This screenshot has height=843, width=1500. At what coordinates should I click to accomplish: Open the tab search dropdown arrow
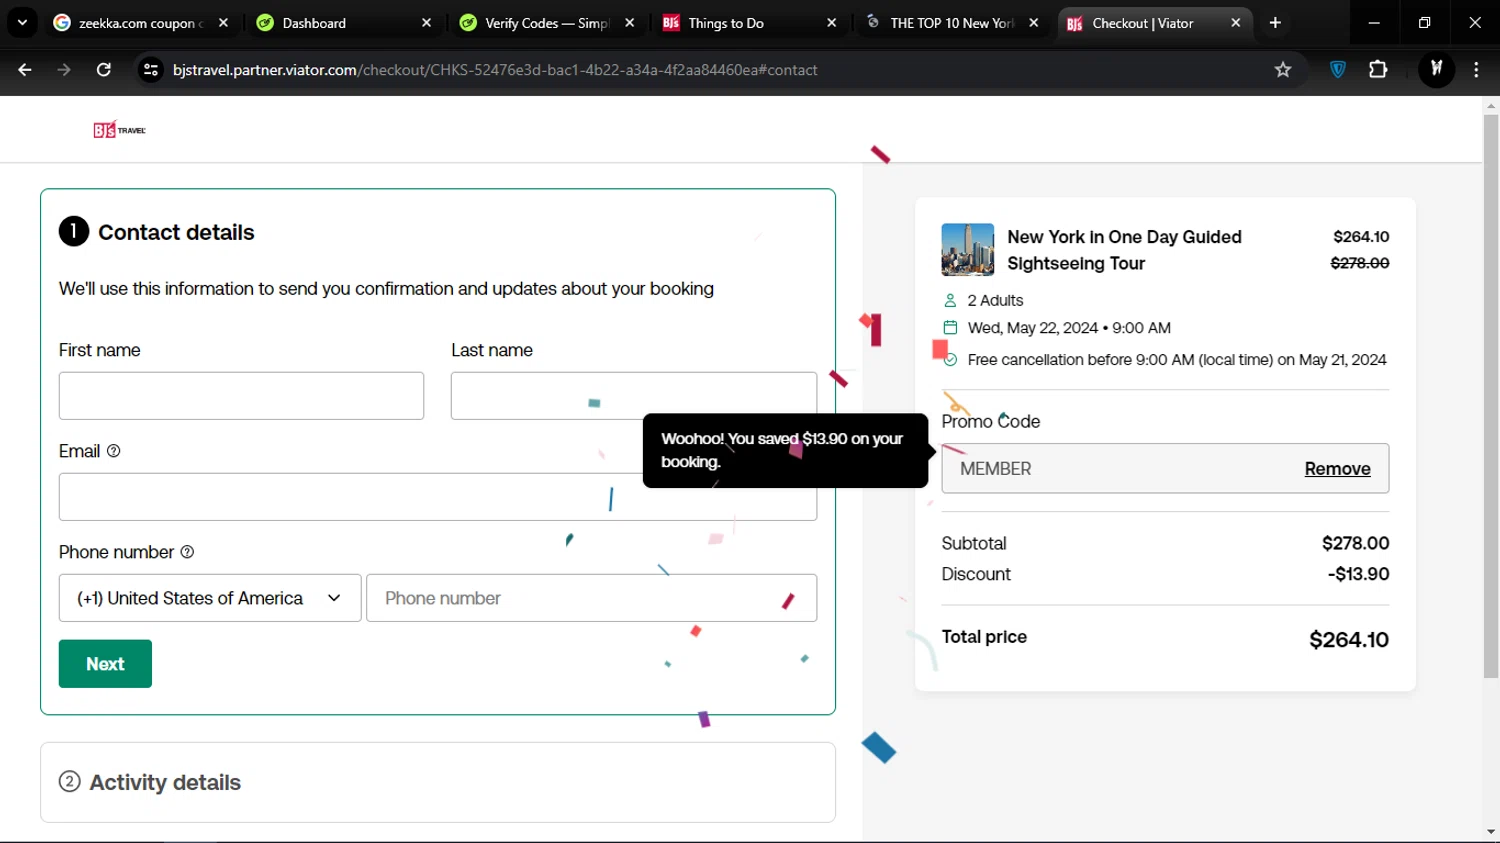[x=22, y=23]
